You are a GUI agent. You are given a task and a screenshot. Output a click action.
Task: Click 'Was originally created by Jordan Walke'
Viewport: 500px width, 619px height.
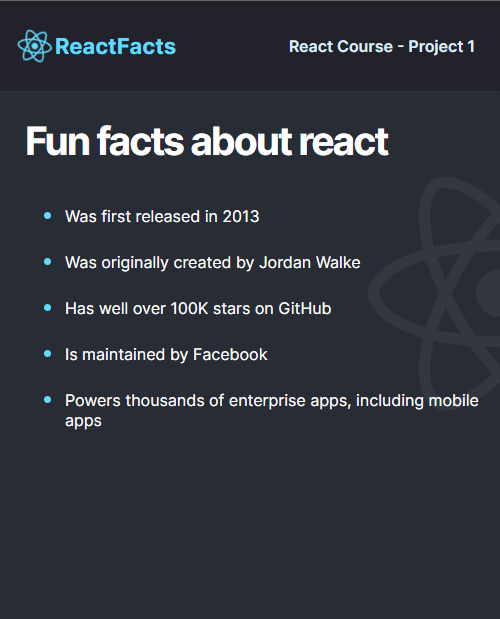tap(213, 263)
